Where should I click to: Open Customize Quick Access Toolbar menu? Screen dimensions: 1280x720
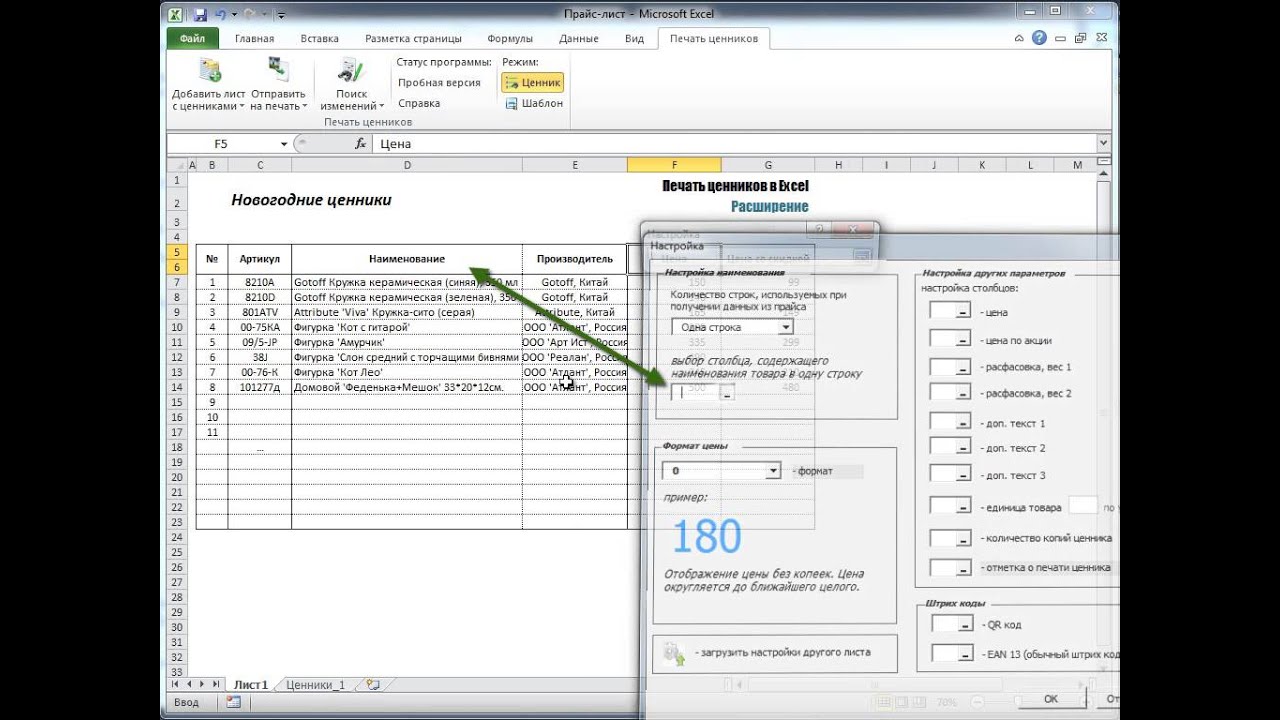click(x=281, y=15)
